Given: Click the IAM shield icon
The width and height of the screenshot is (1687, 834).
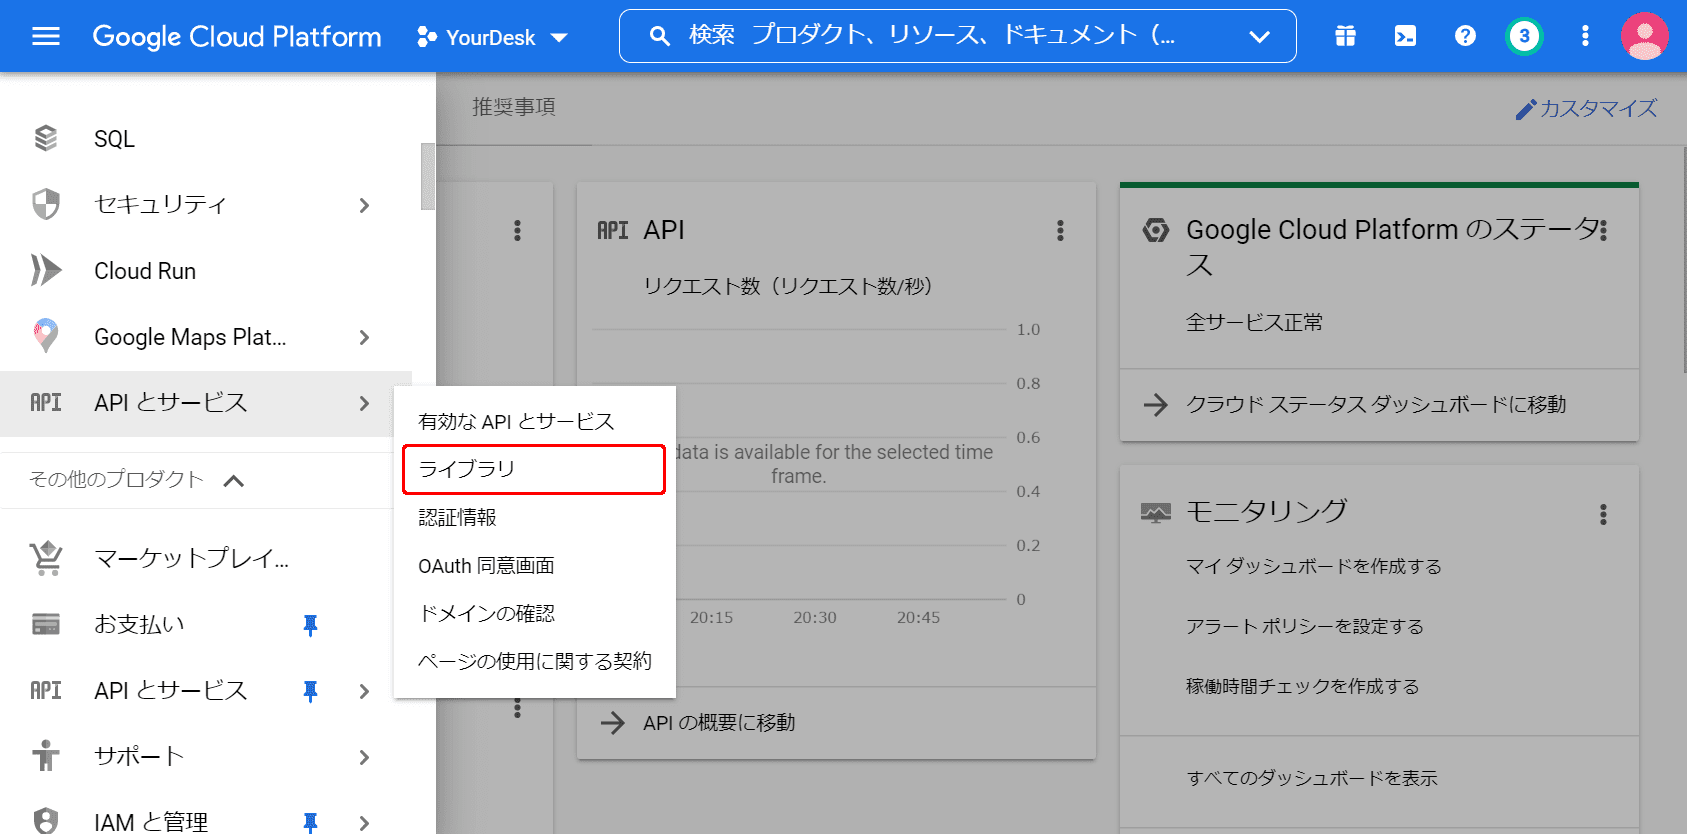Looking at the screenshot, I should click(46, 821).
